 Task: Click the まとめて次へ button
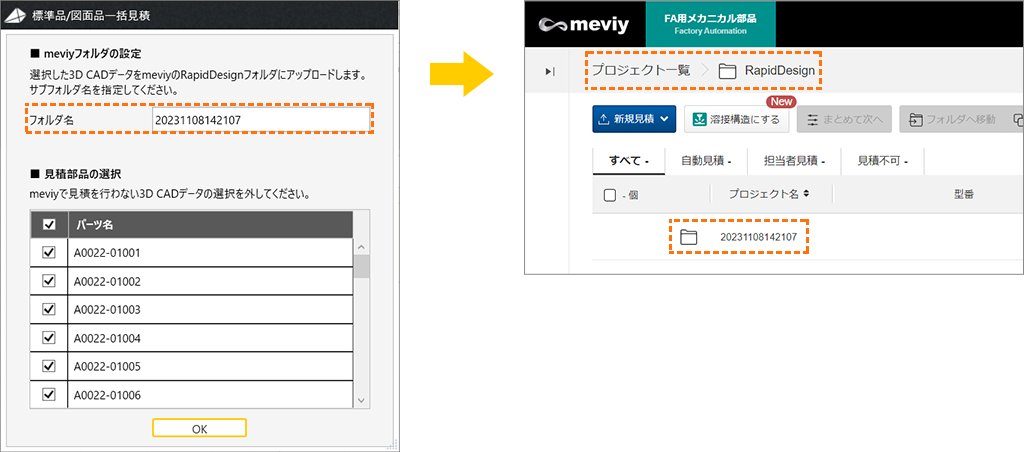844,120
